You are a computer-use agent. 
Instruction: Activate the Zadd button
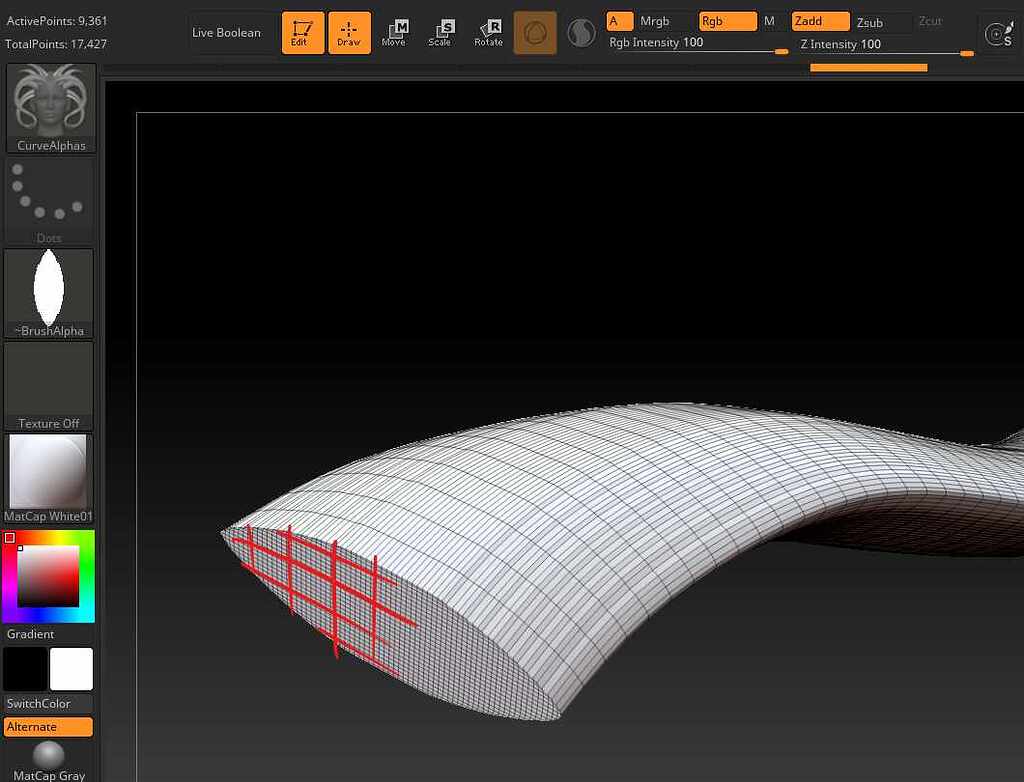click(x=819, y=20)
